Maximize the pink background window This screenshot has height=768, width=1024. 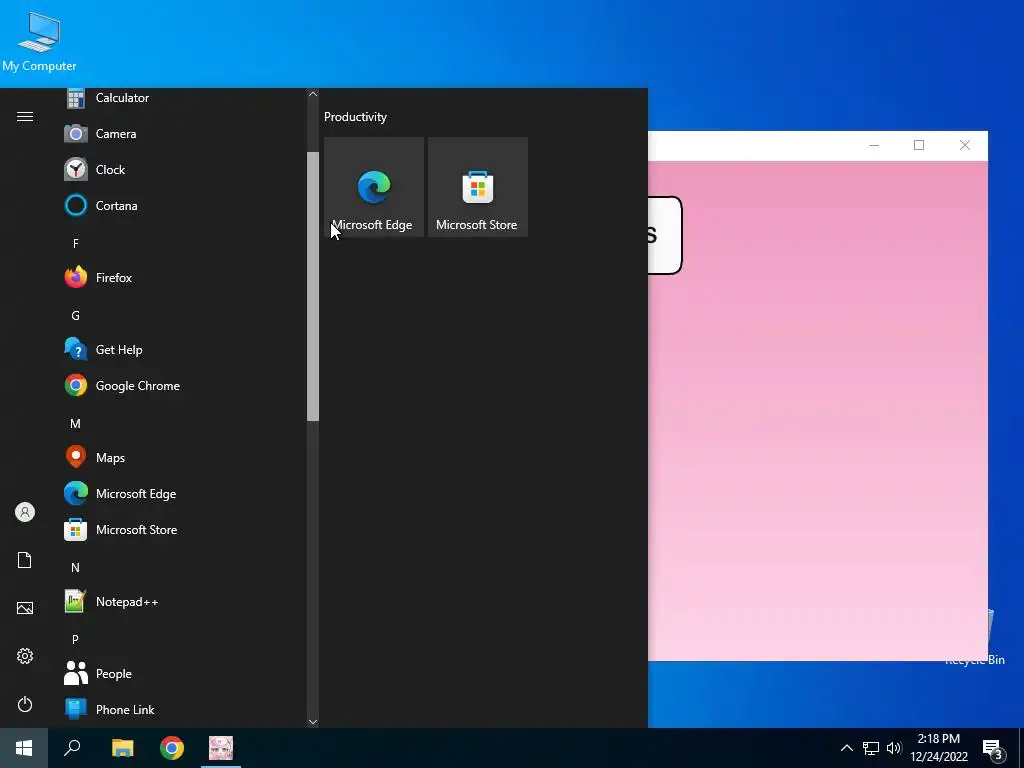click(x=919, y=146)
